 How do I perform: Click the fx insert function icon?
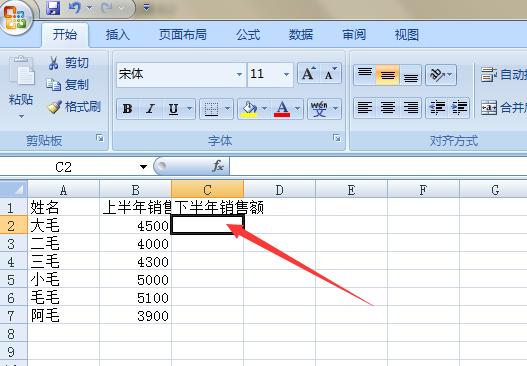pos(218,166)
